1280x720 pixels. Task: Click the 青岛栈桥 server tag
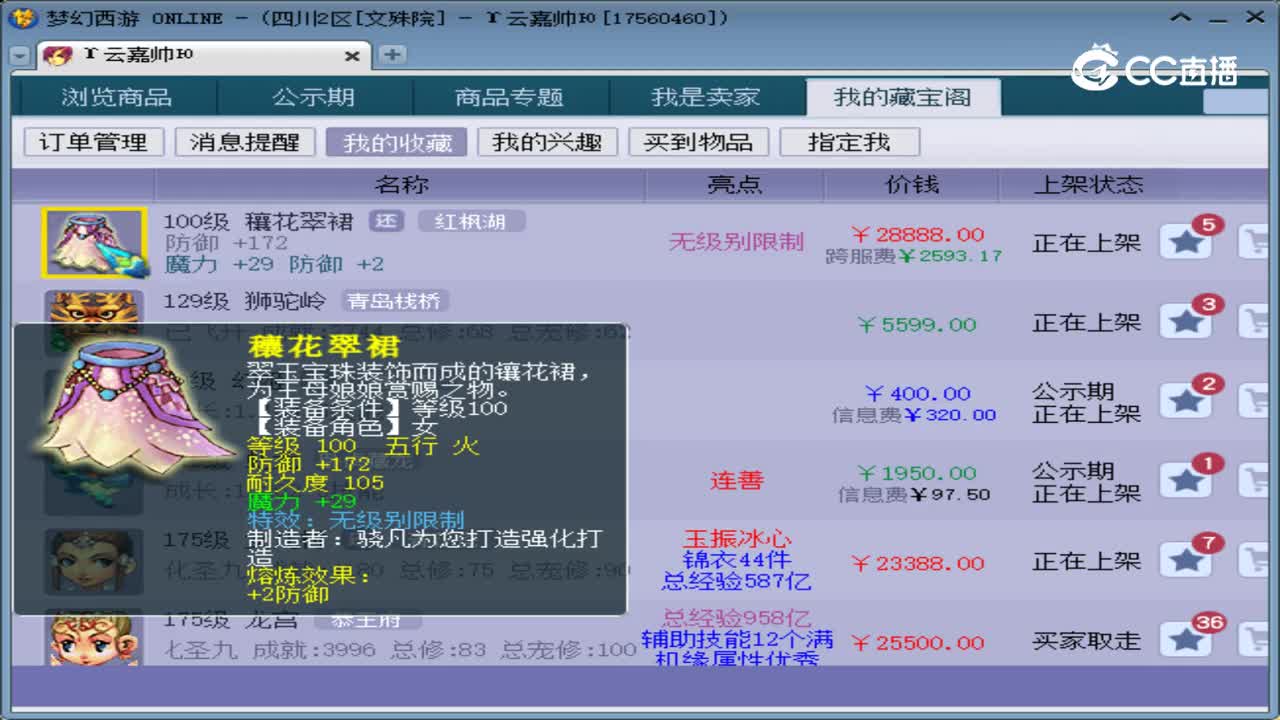tap(396, 301)
